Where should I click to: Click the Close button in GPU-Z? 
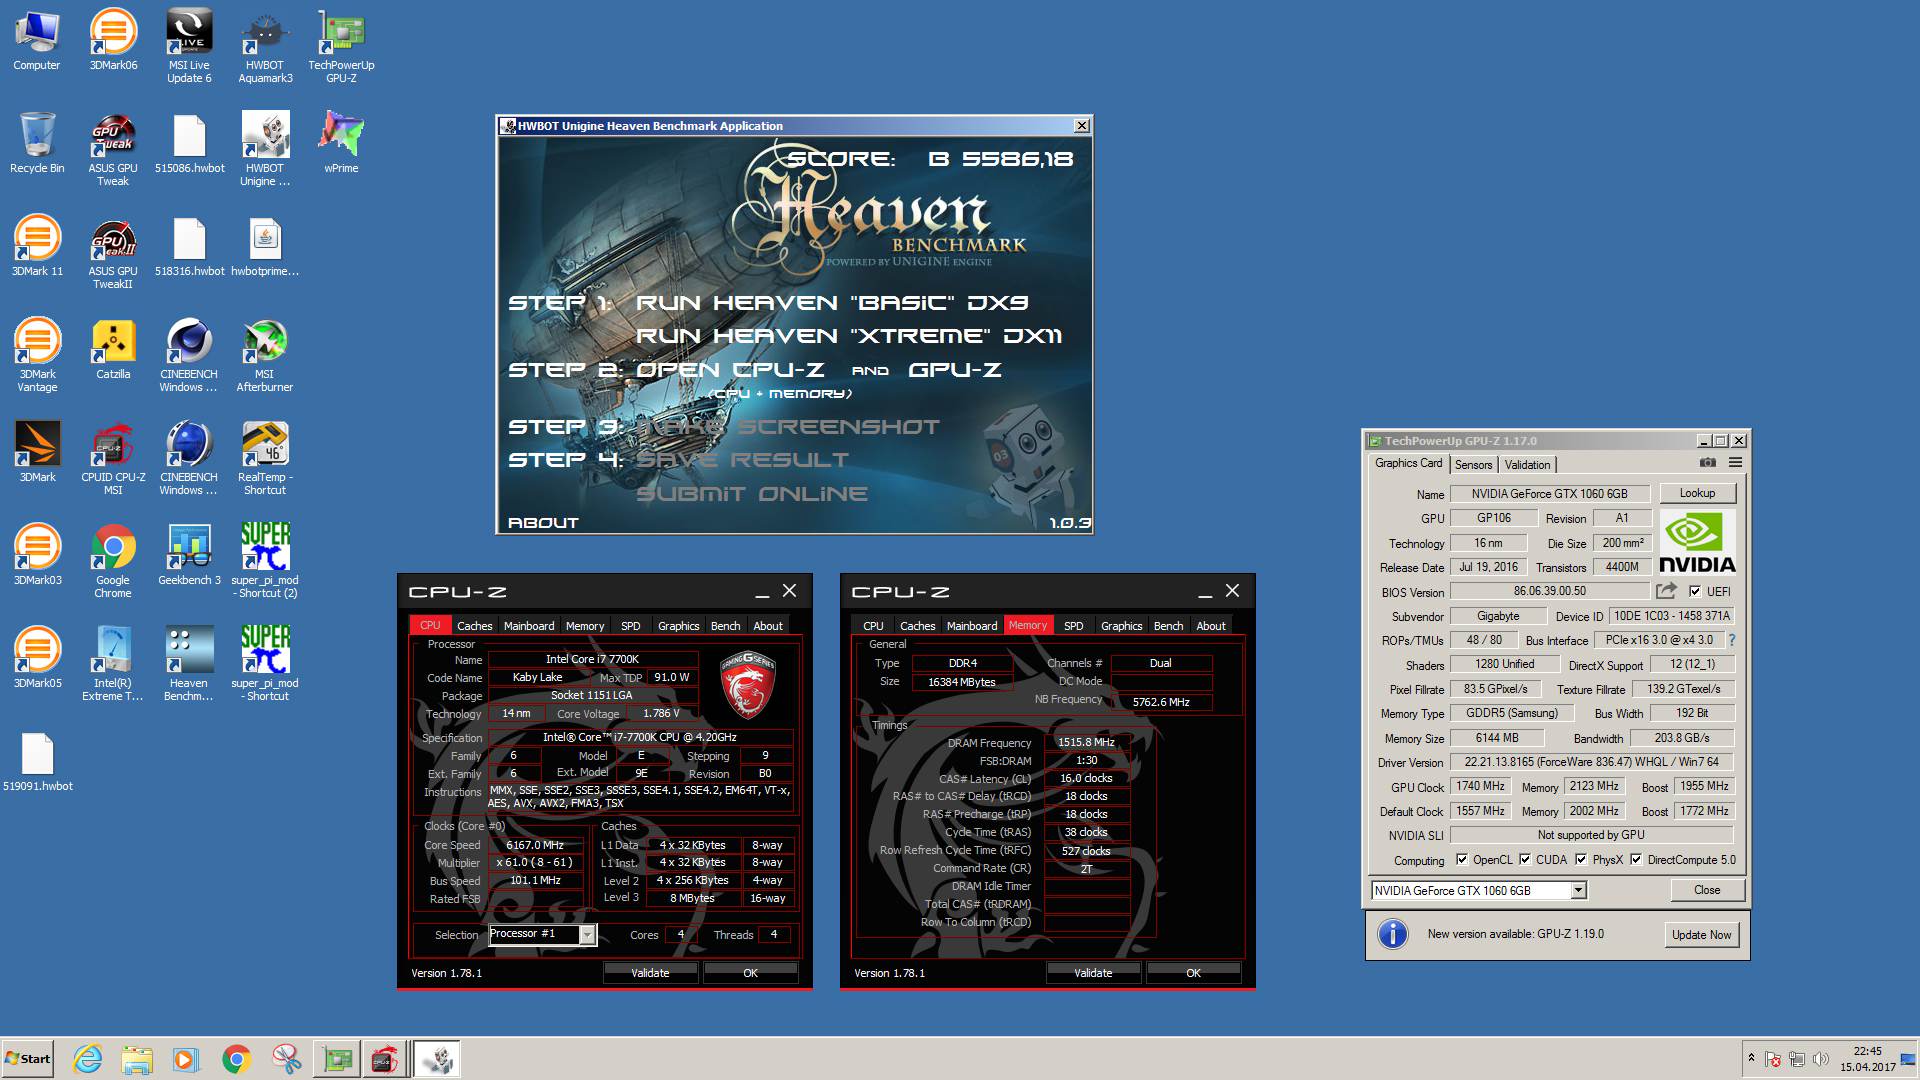point(1707,890)
